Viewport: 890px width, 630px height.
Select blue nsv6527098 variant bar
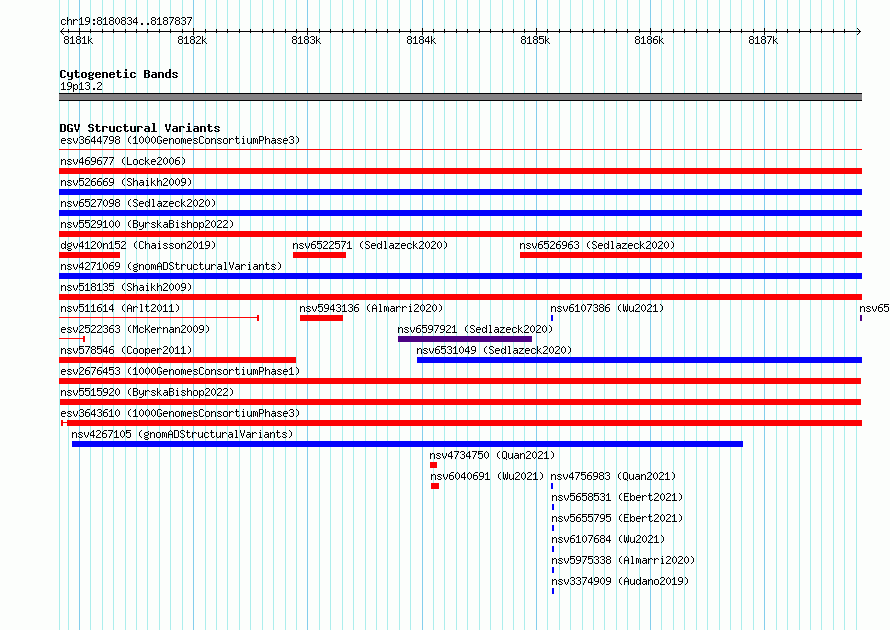460,213
